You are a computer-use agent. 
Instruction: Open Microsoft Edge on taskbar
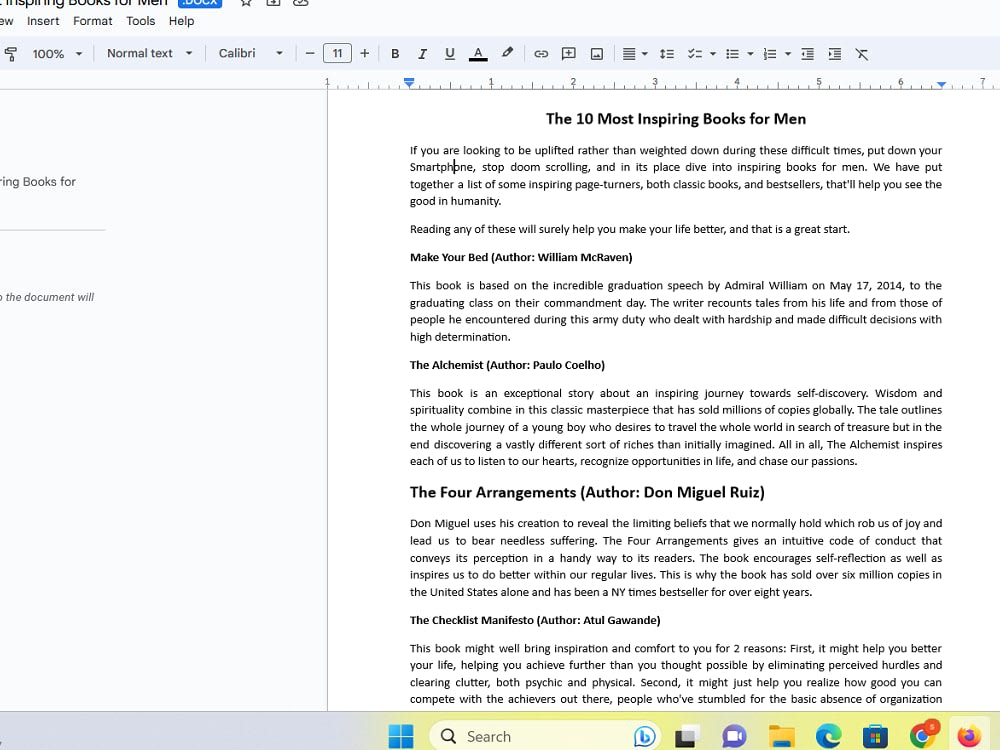click(x=828, y=737)
